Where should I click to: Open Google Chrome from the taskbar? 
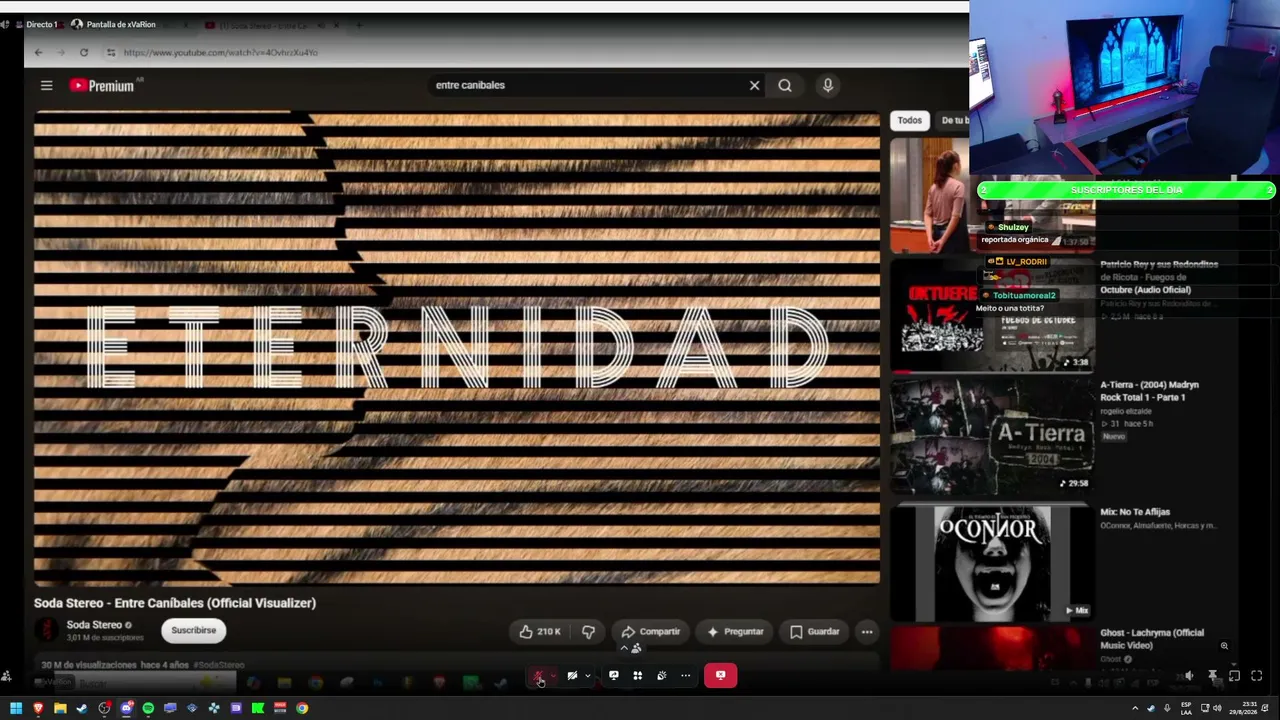tap(302, 709)
